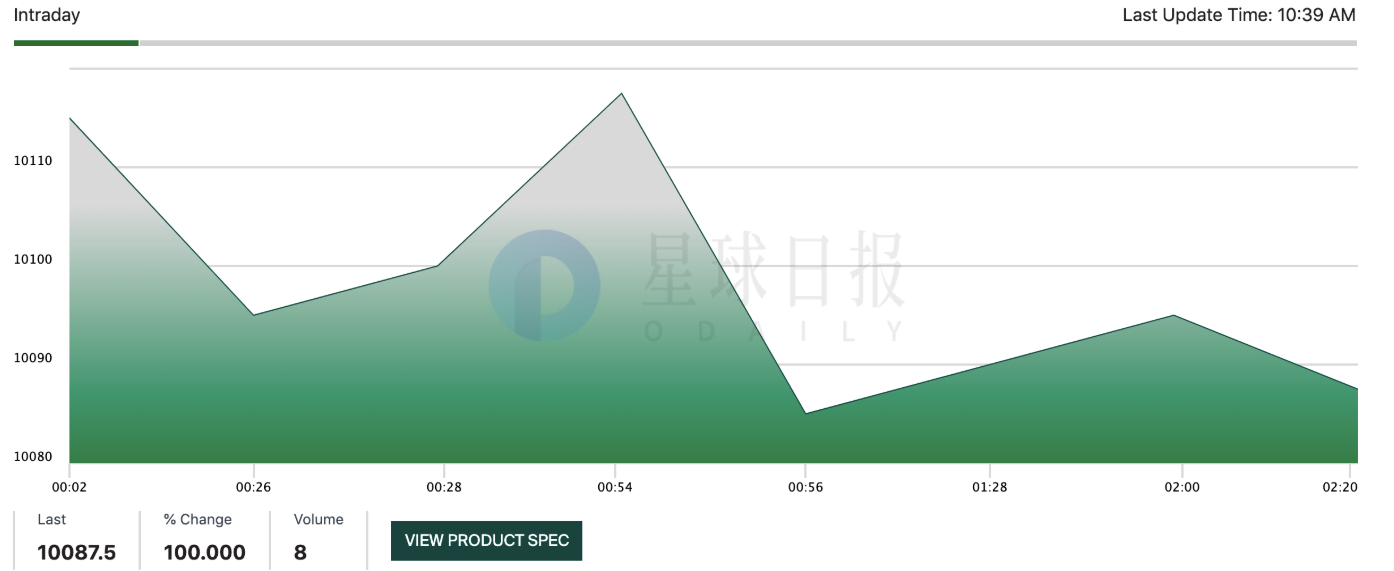Click the chart data point at 00:26
Viewport: 1394px width, 571px height.
click(253, 315)
